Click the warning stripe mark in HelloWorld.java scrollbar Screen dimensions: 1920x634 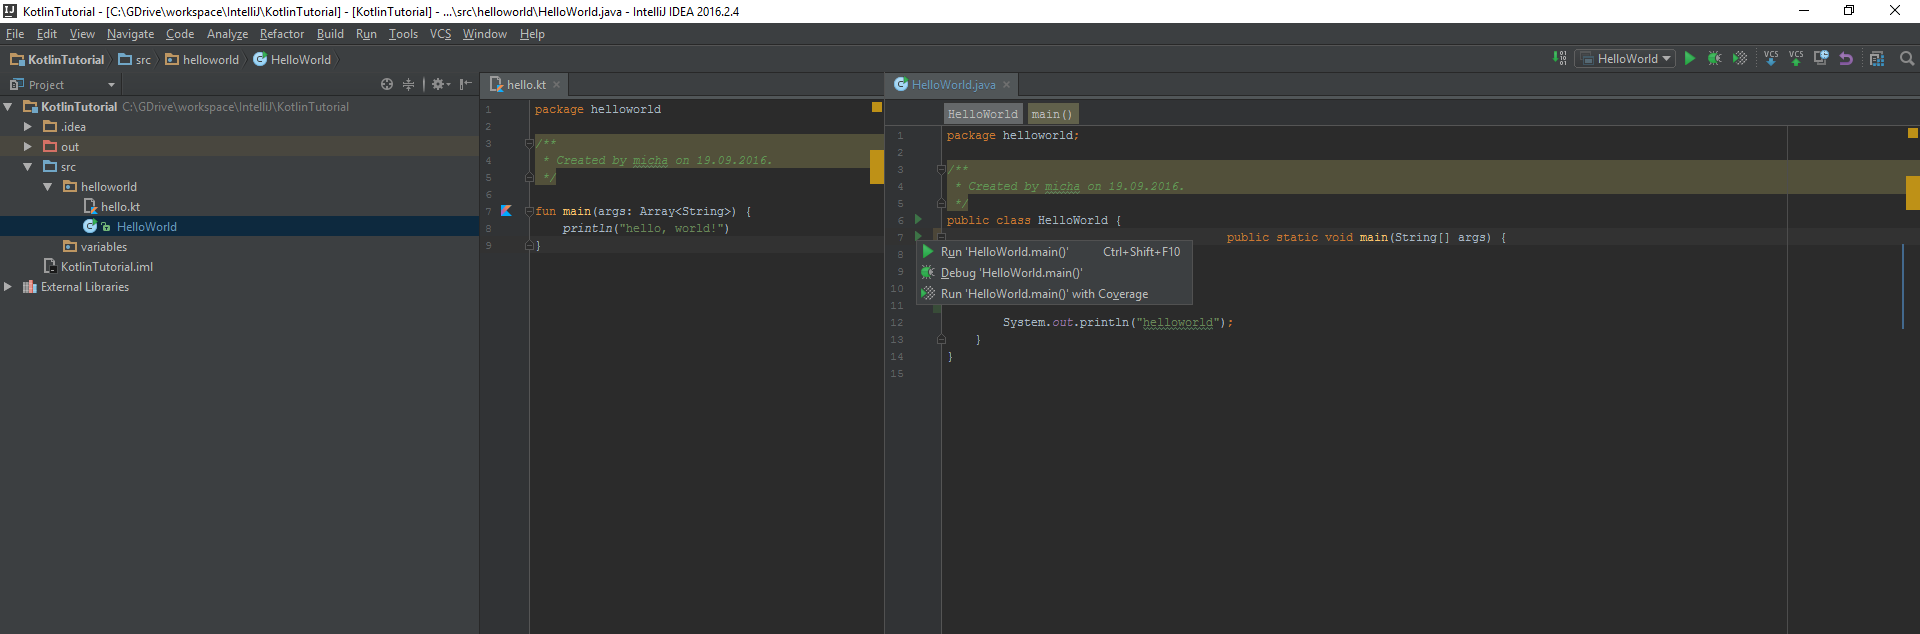pos(1913,193)
